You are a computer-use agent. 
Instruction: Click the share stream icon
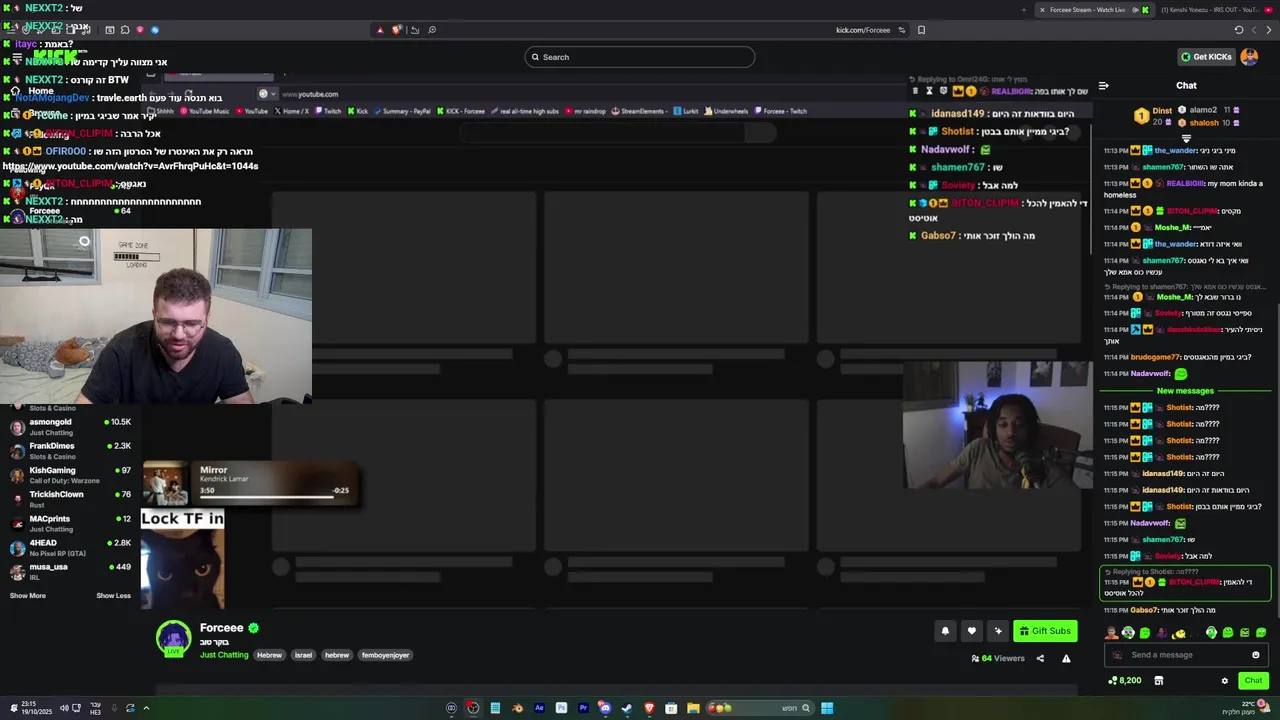1040,658
